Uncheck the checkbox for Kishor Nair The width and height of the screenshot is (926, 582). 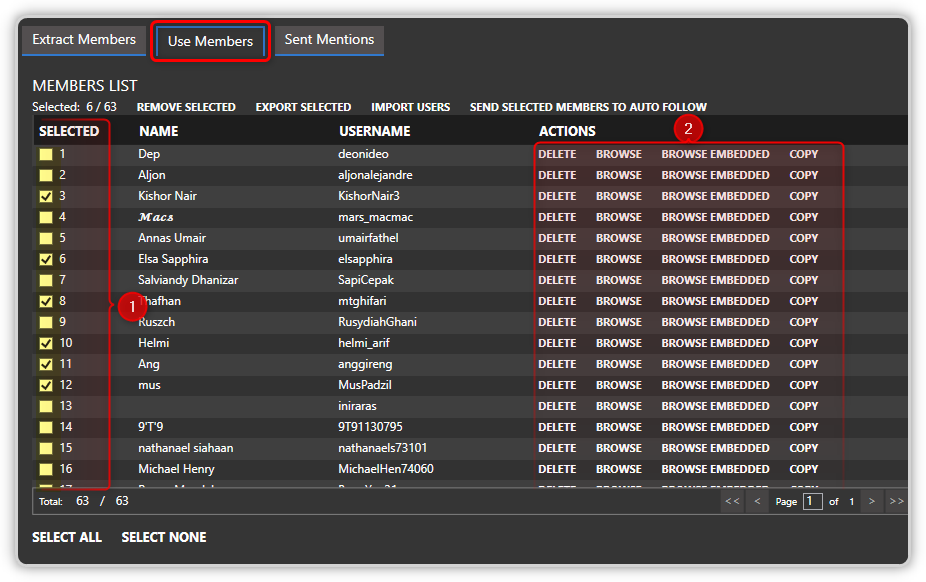point(46,197)
